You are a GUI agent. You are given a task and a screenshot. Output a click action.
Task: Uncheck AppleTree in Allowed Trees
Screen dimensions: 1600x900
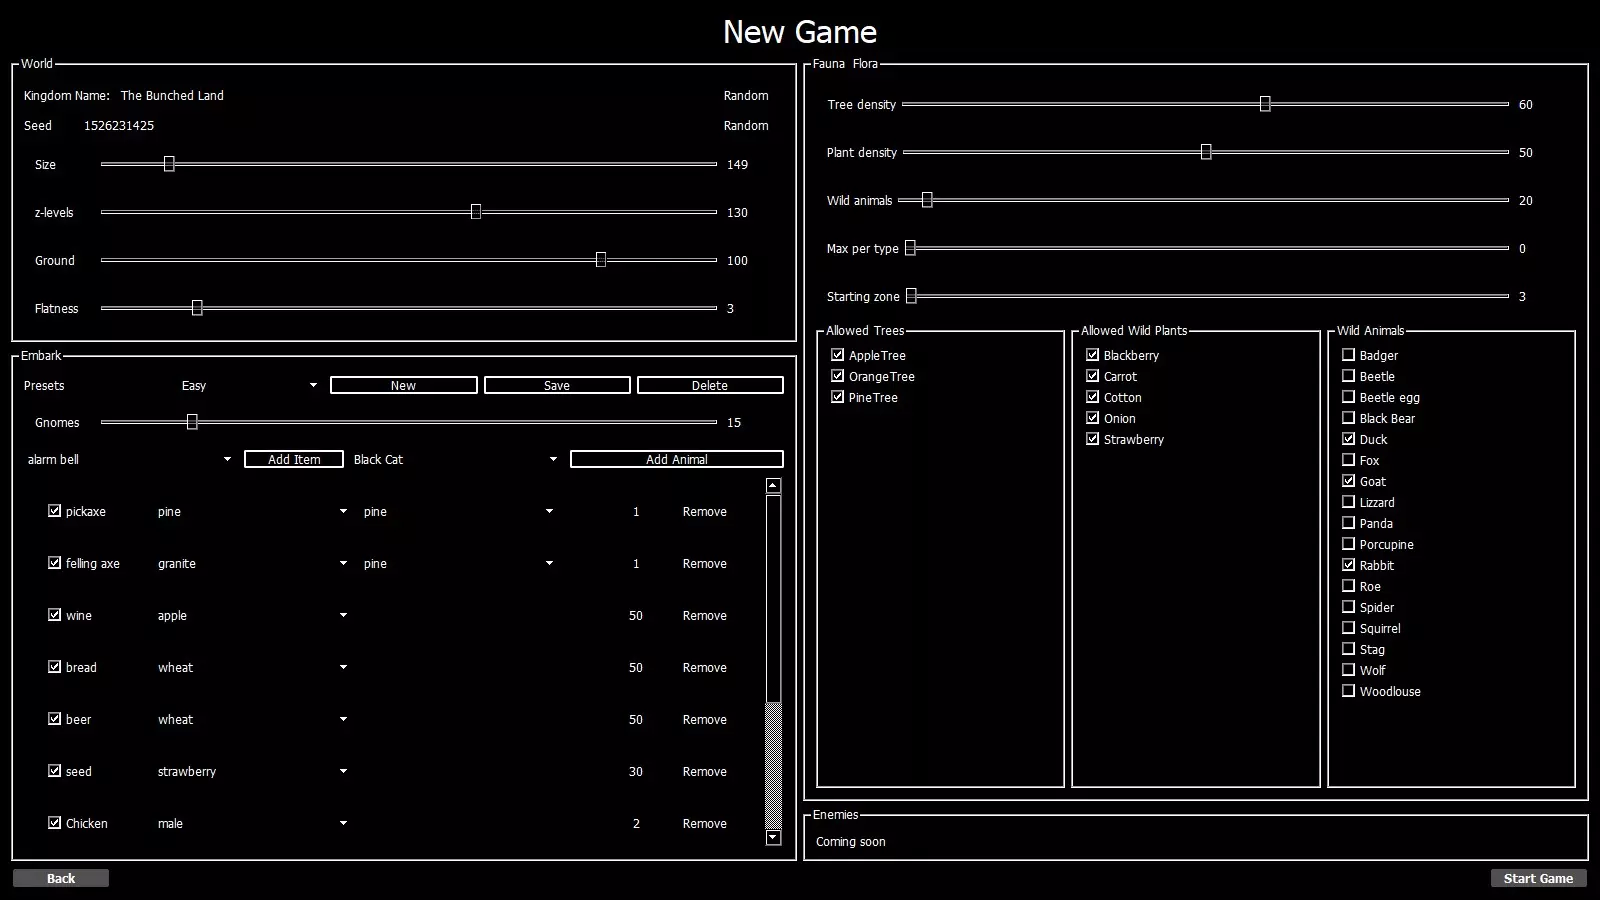pos(837,355)
